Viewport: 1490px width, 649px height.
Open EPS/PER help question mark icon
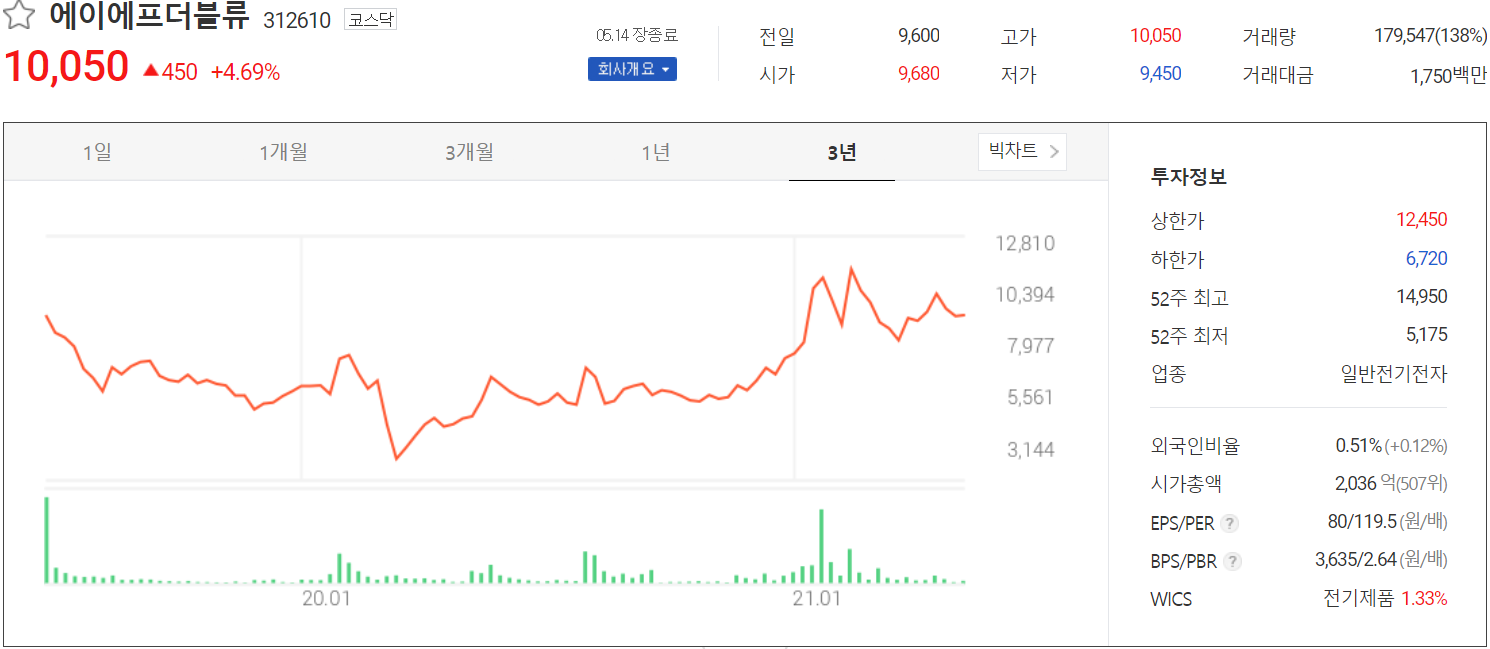[1230, 523]
